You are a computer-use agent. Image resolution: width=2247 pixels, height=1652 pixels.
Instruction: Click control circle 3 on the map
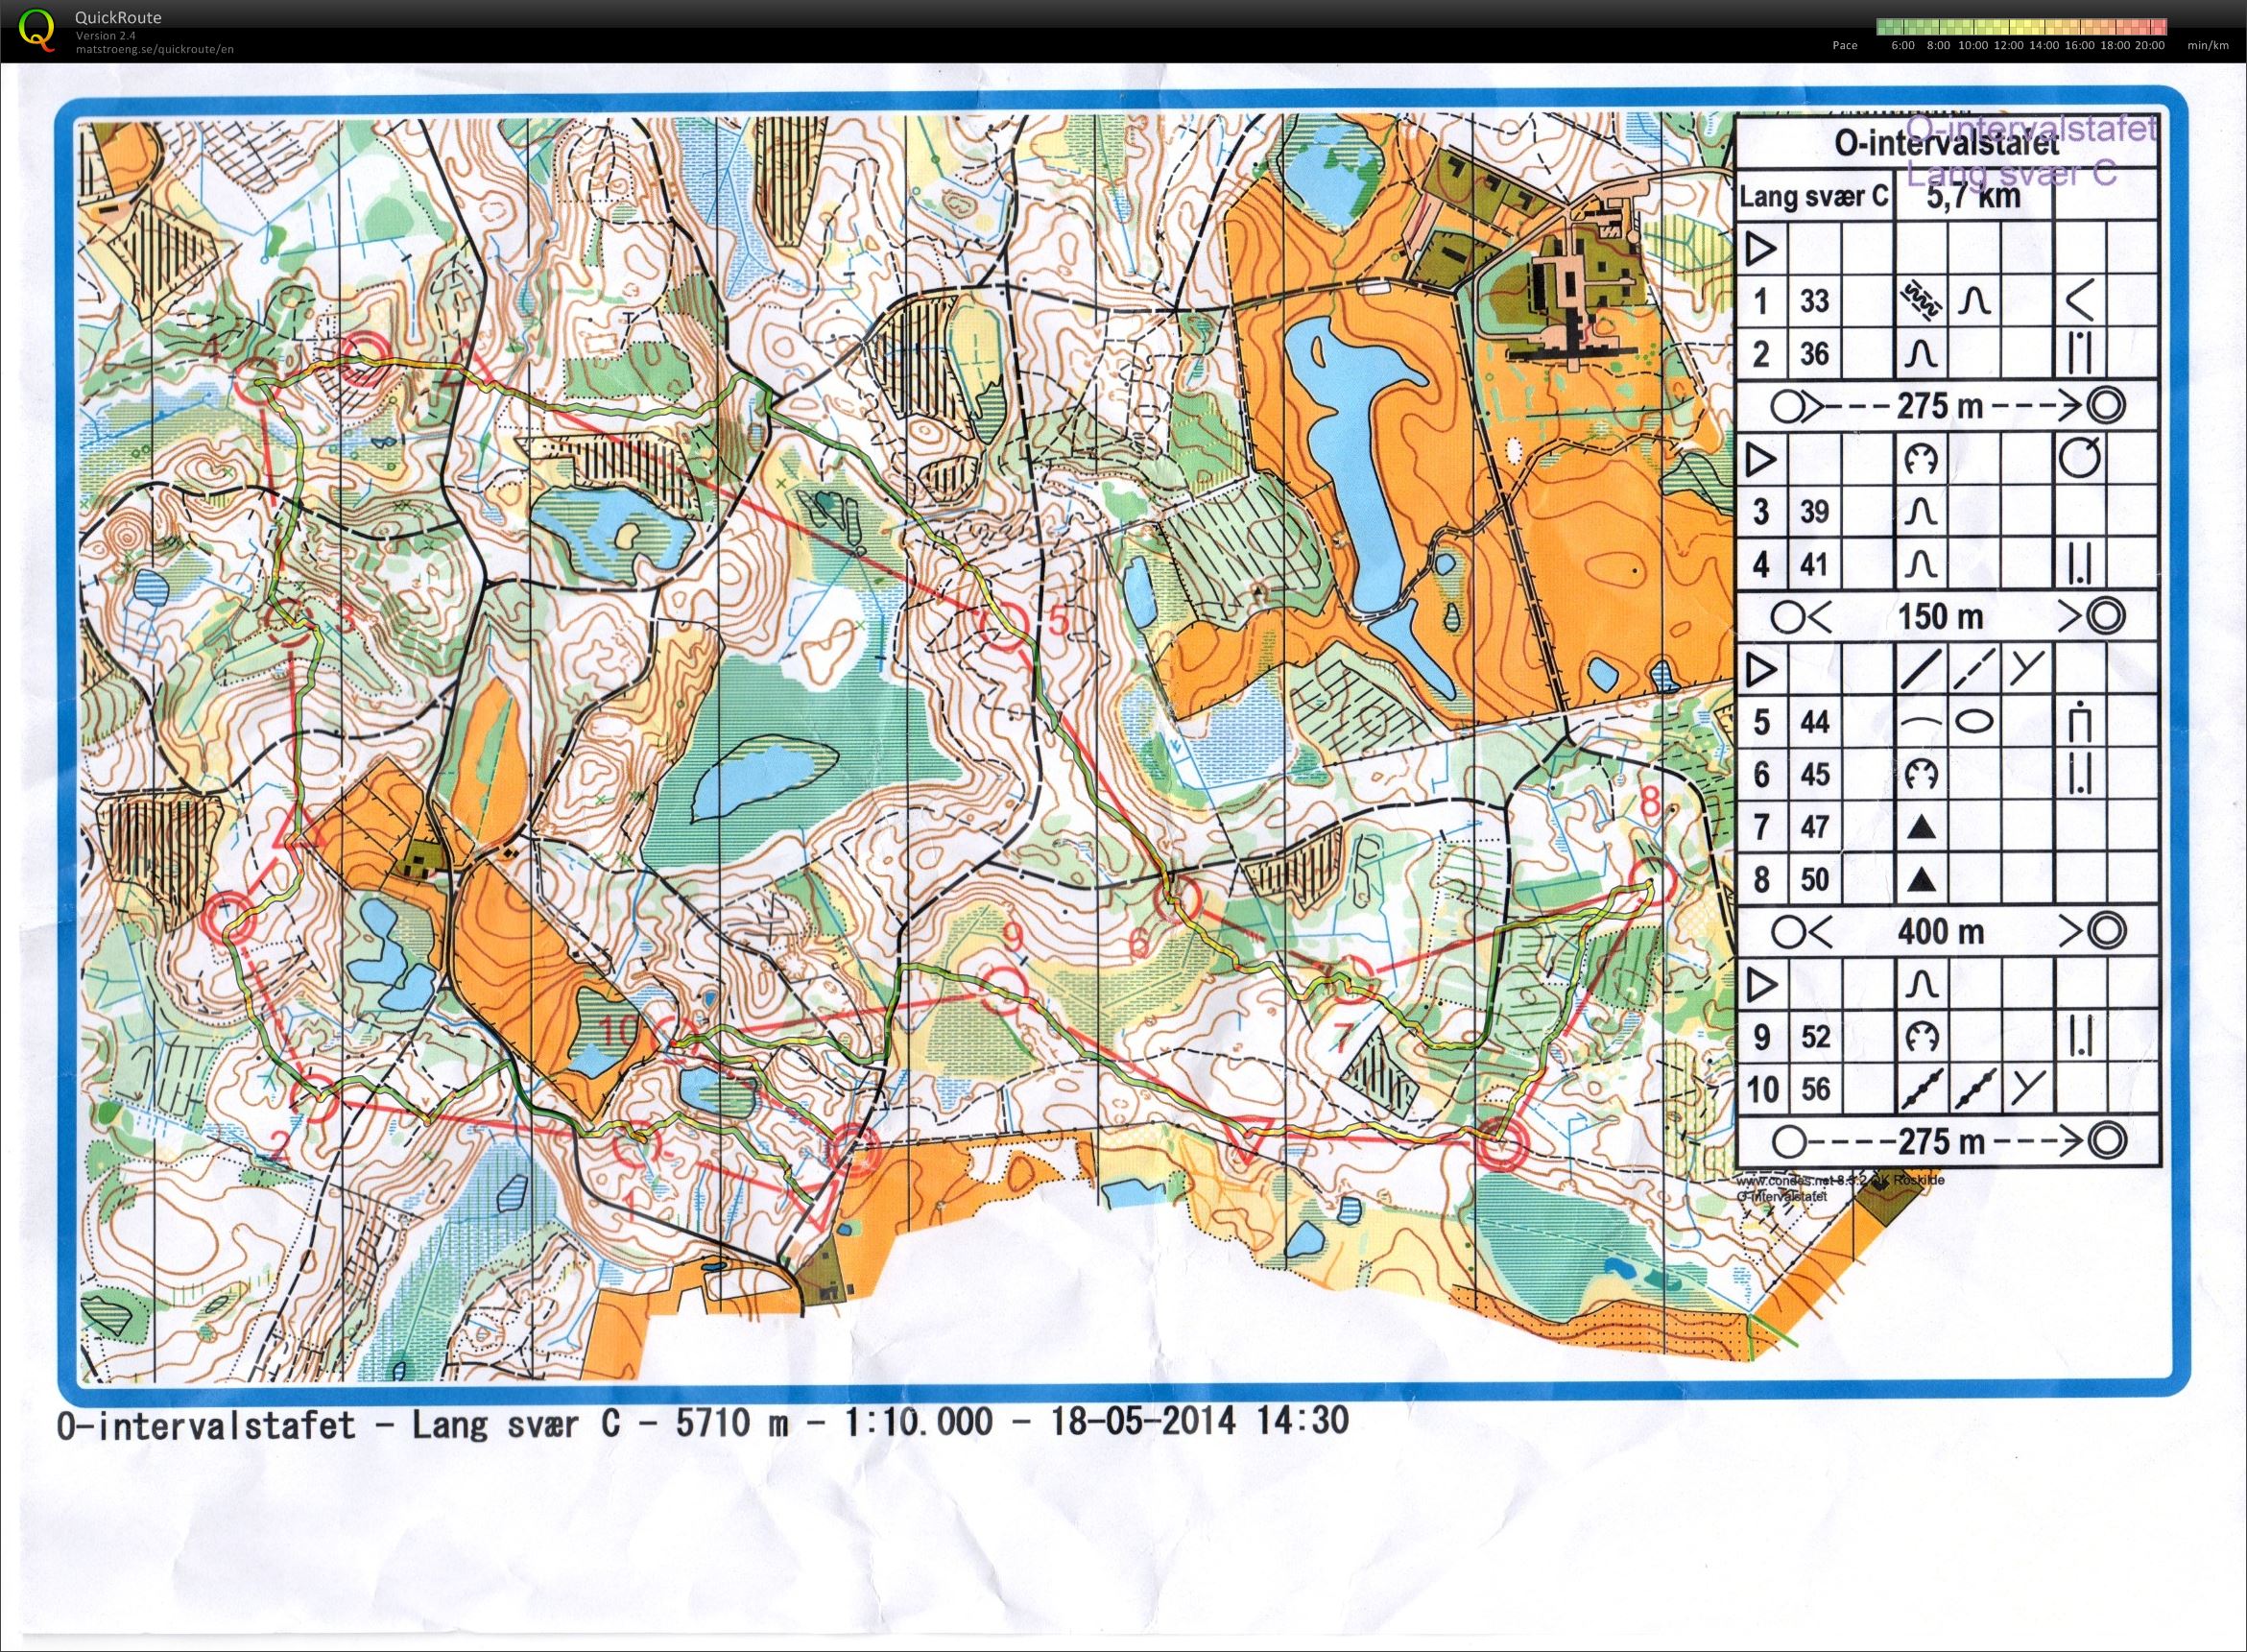click(292, 622)
